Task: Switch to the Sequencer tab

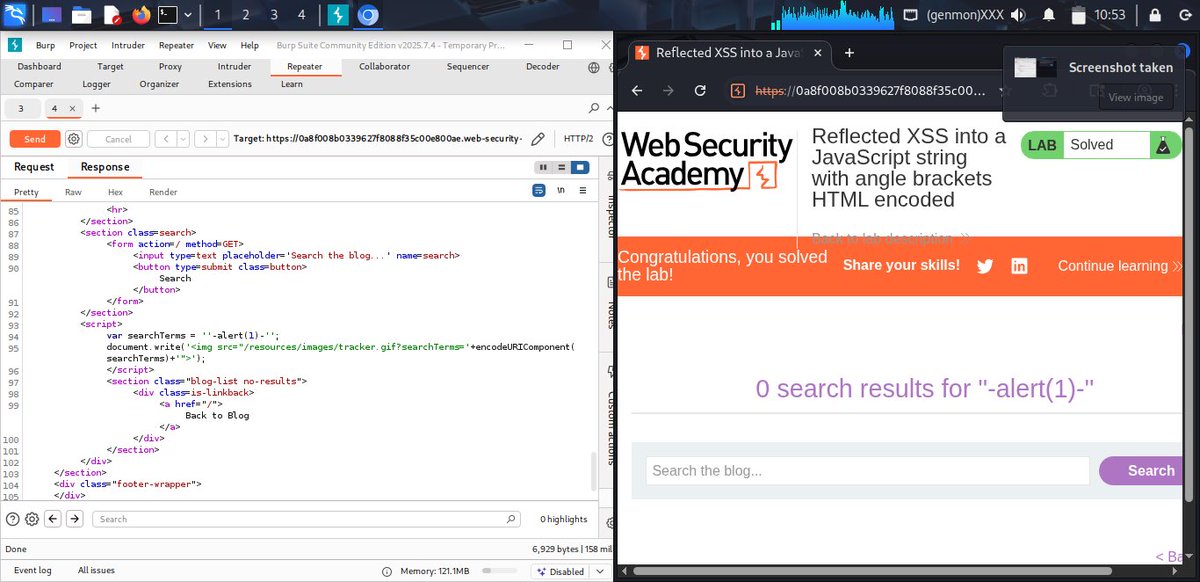Action: [x=467, y=67]
